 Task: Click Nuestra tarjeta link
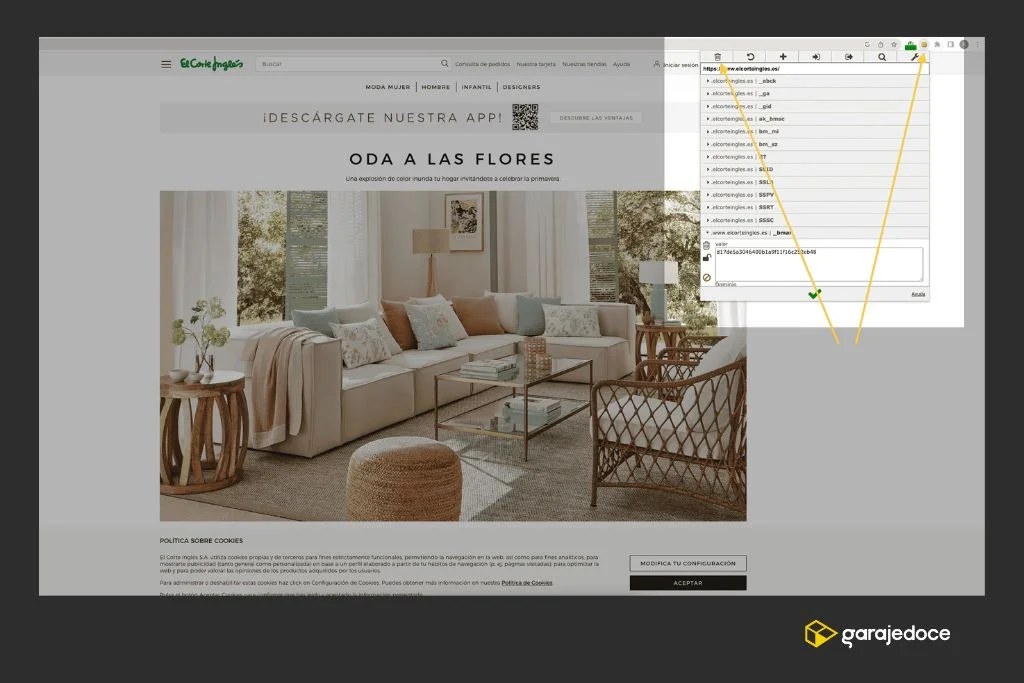point(536,64)
